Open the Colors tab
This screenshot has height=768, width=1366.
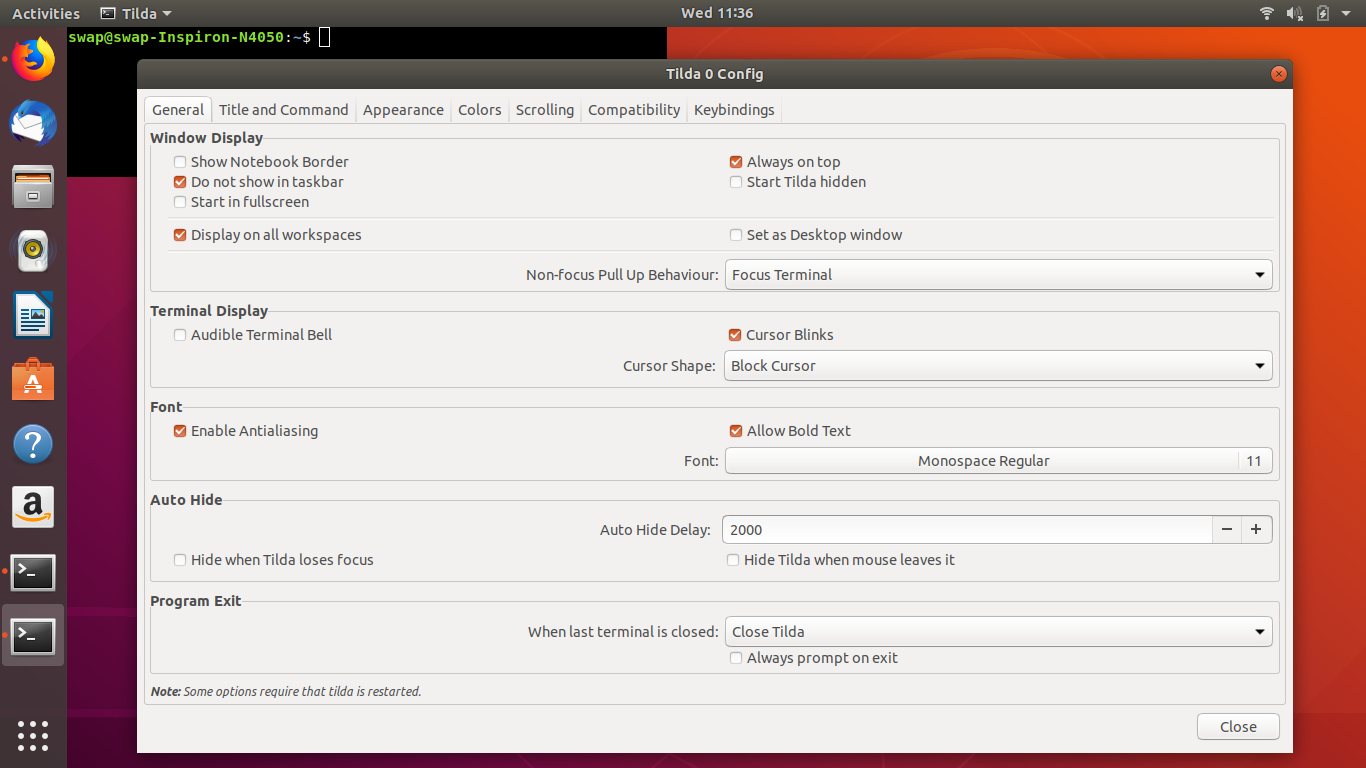(x=480, y=110)
